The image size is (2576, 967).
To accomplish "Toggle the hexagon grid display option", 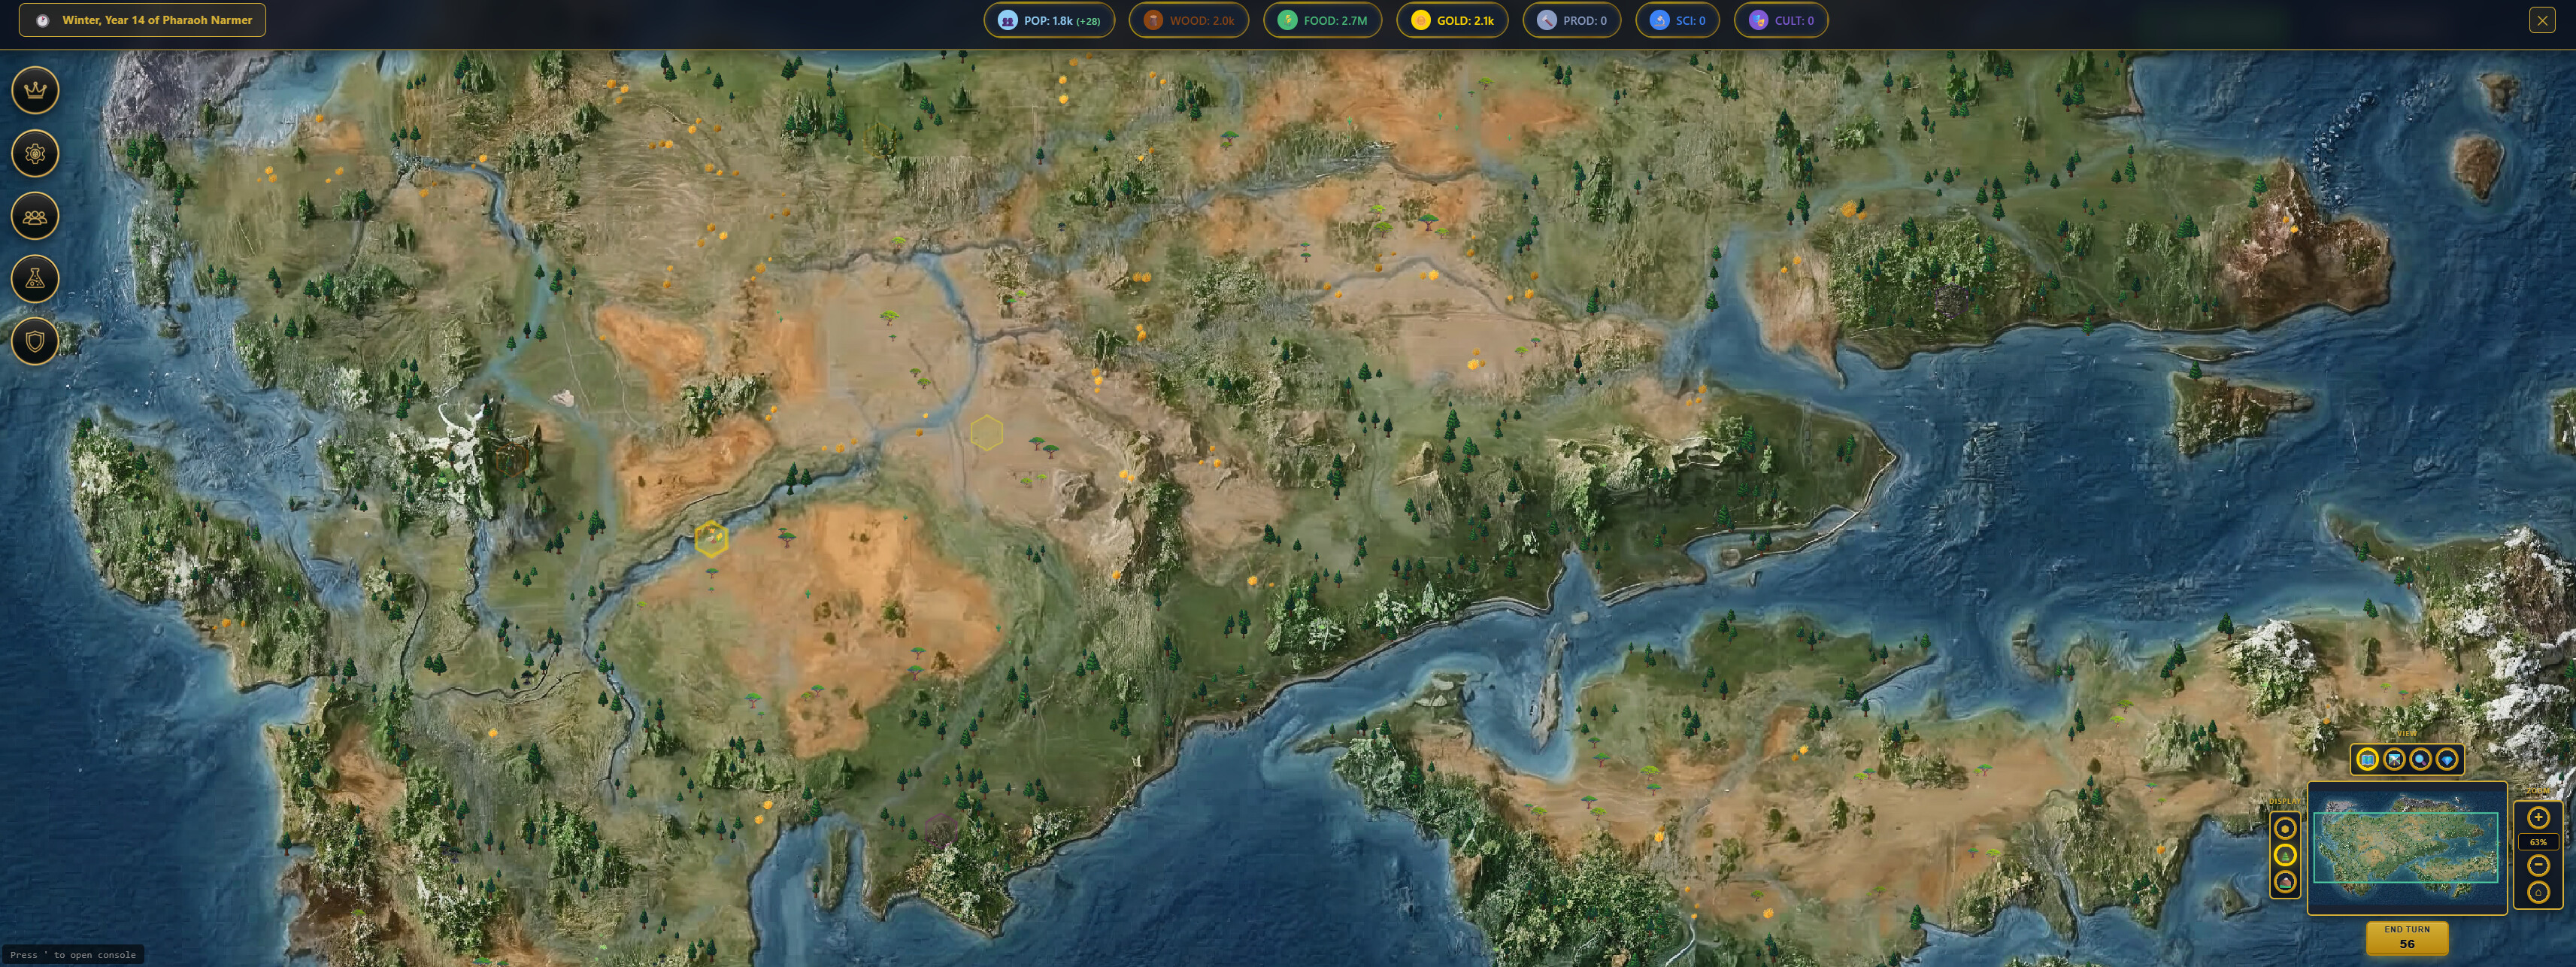I will [2286, 828].
